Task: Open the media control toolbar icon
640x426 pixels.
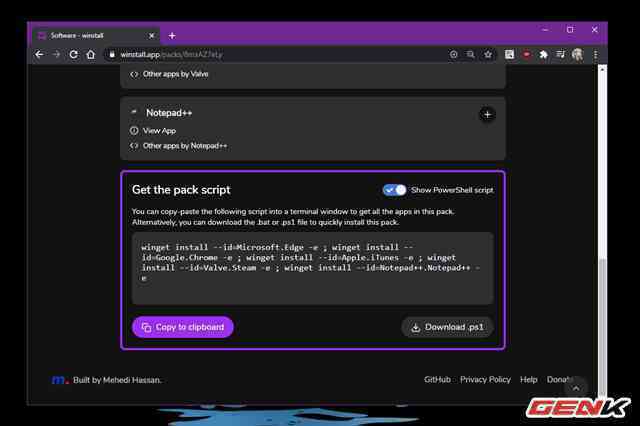Action: [560, 54]
